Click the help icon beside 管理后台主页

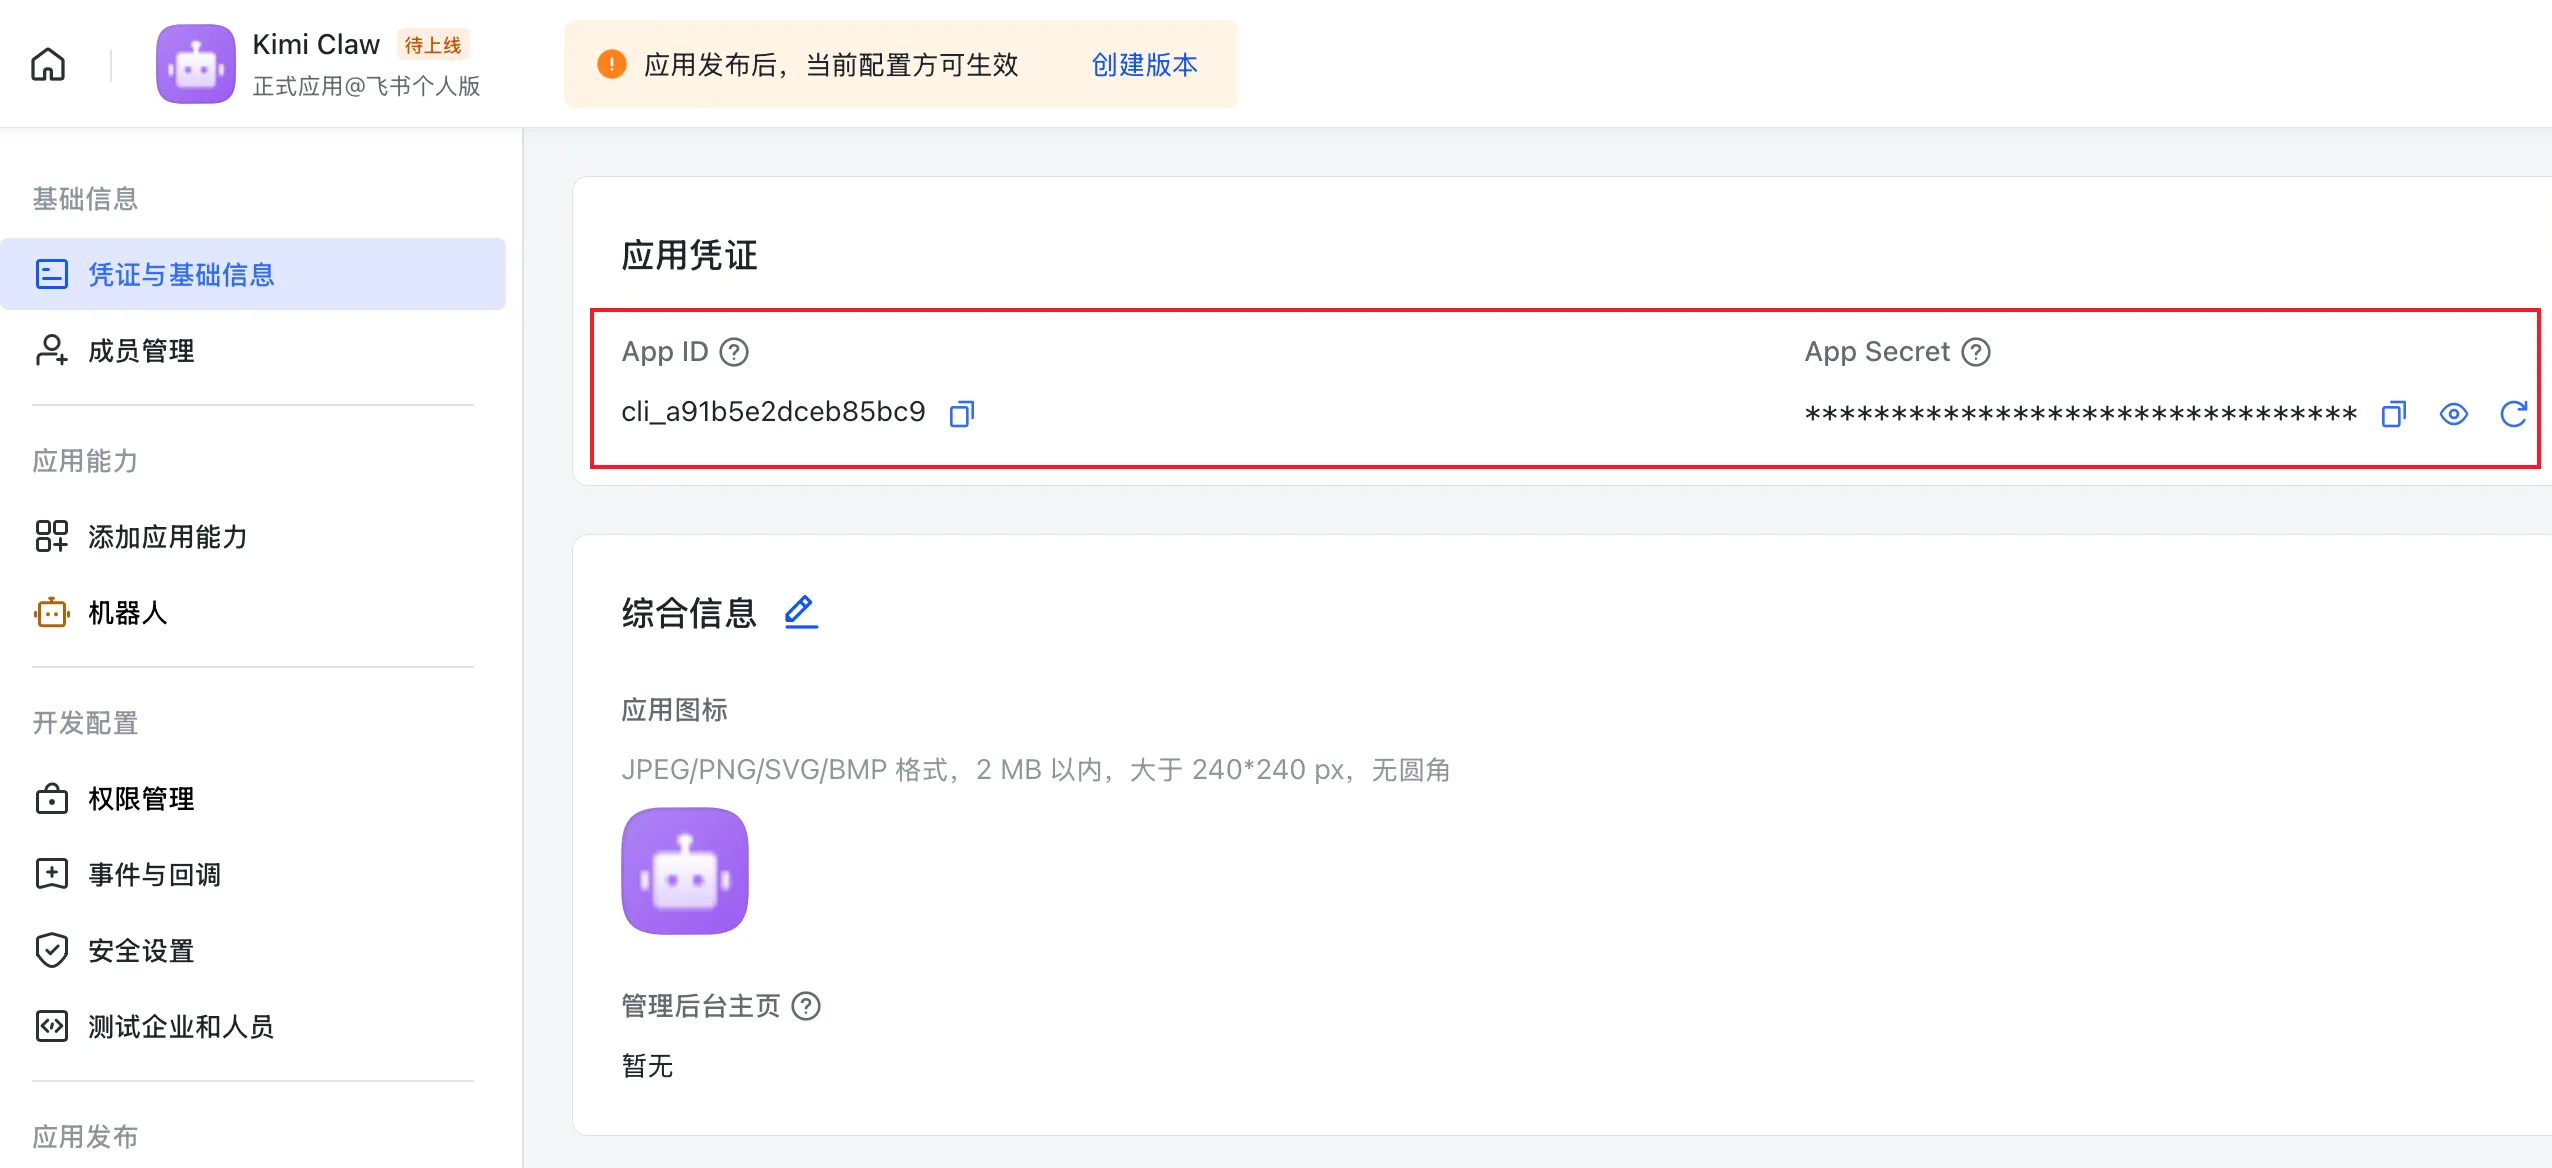point(806,1006)
